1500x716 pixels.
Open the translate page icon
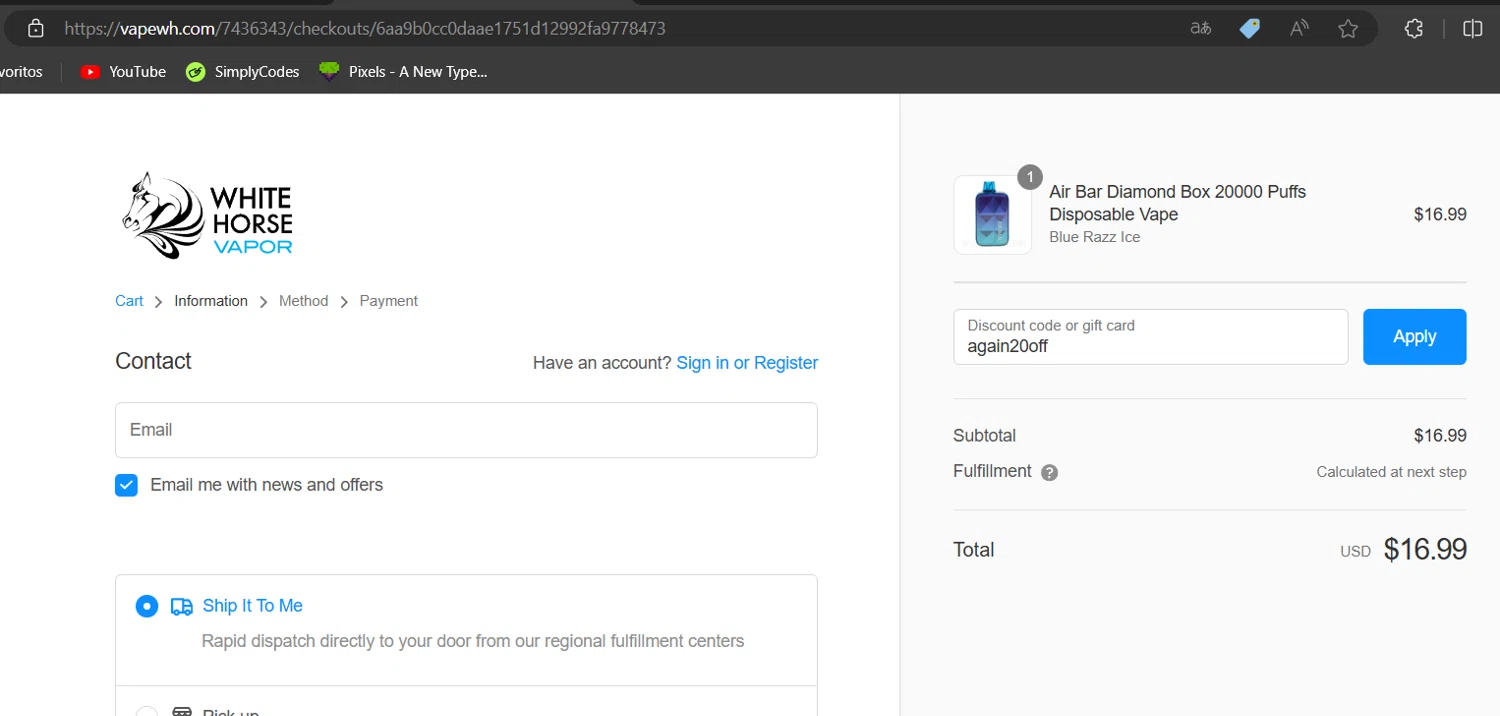(x=1201, y=29)
